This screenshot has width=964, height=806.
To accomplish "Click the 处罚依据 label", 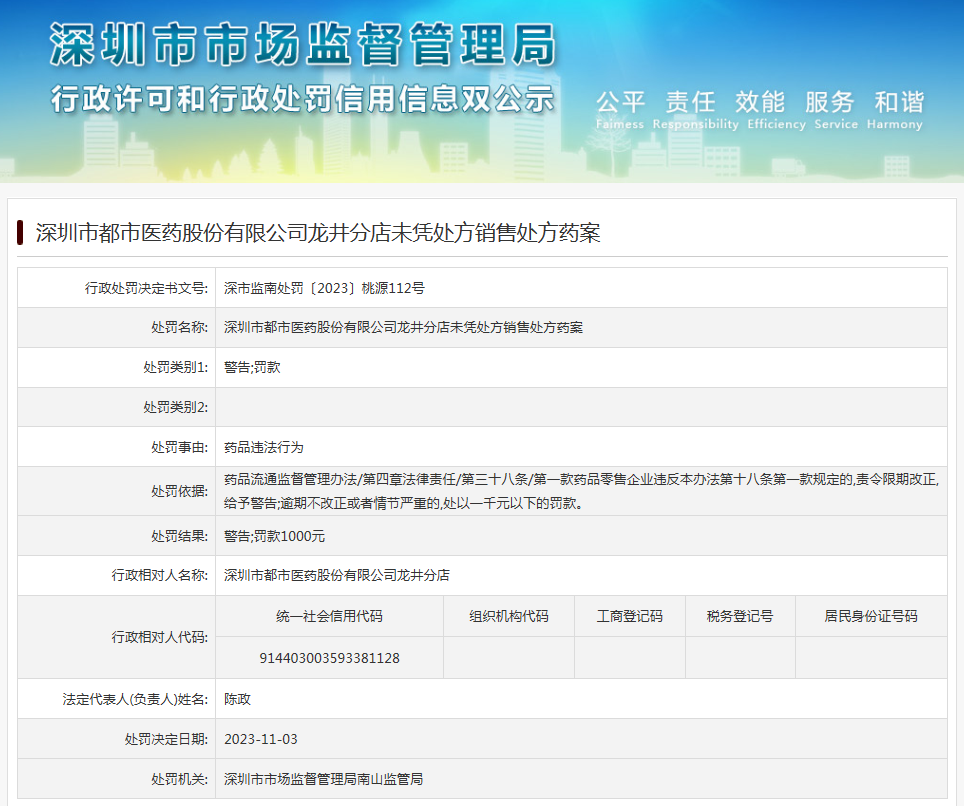I will point(180,491).
